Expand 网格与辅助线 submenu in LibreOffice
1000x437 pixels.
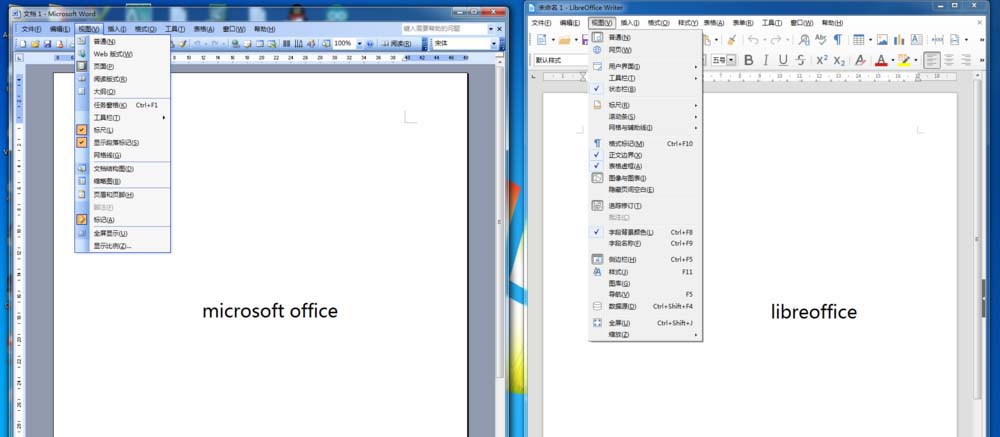[x=645, y=128]
